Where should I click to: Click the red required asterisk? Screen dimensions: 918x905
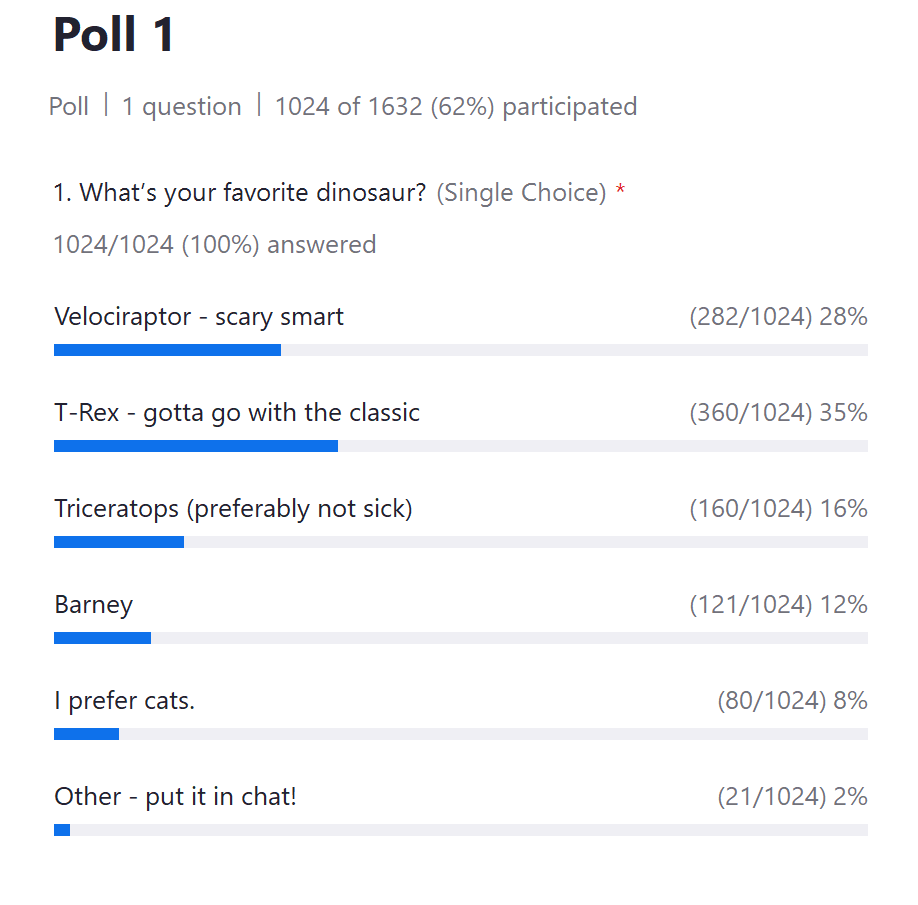(620, 191)
